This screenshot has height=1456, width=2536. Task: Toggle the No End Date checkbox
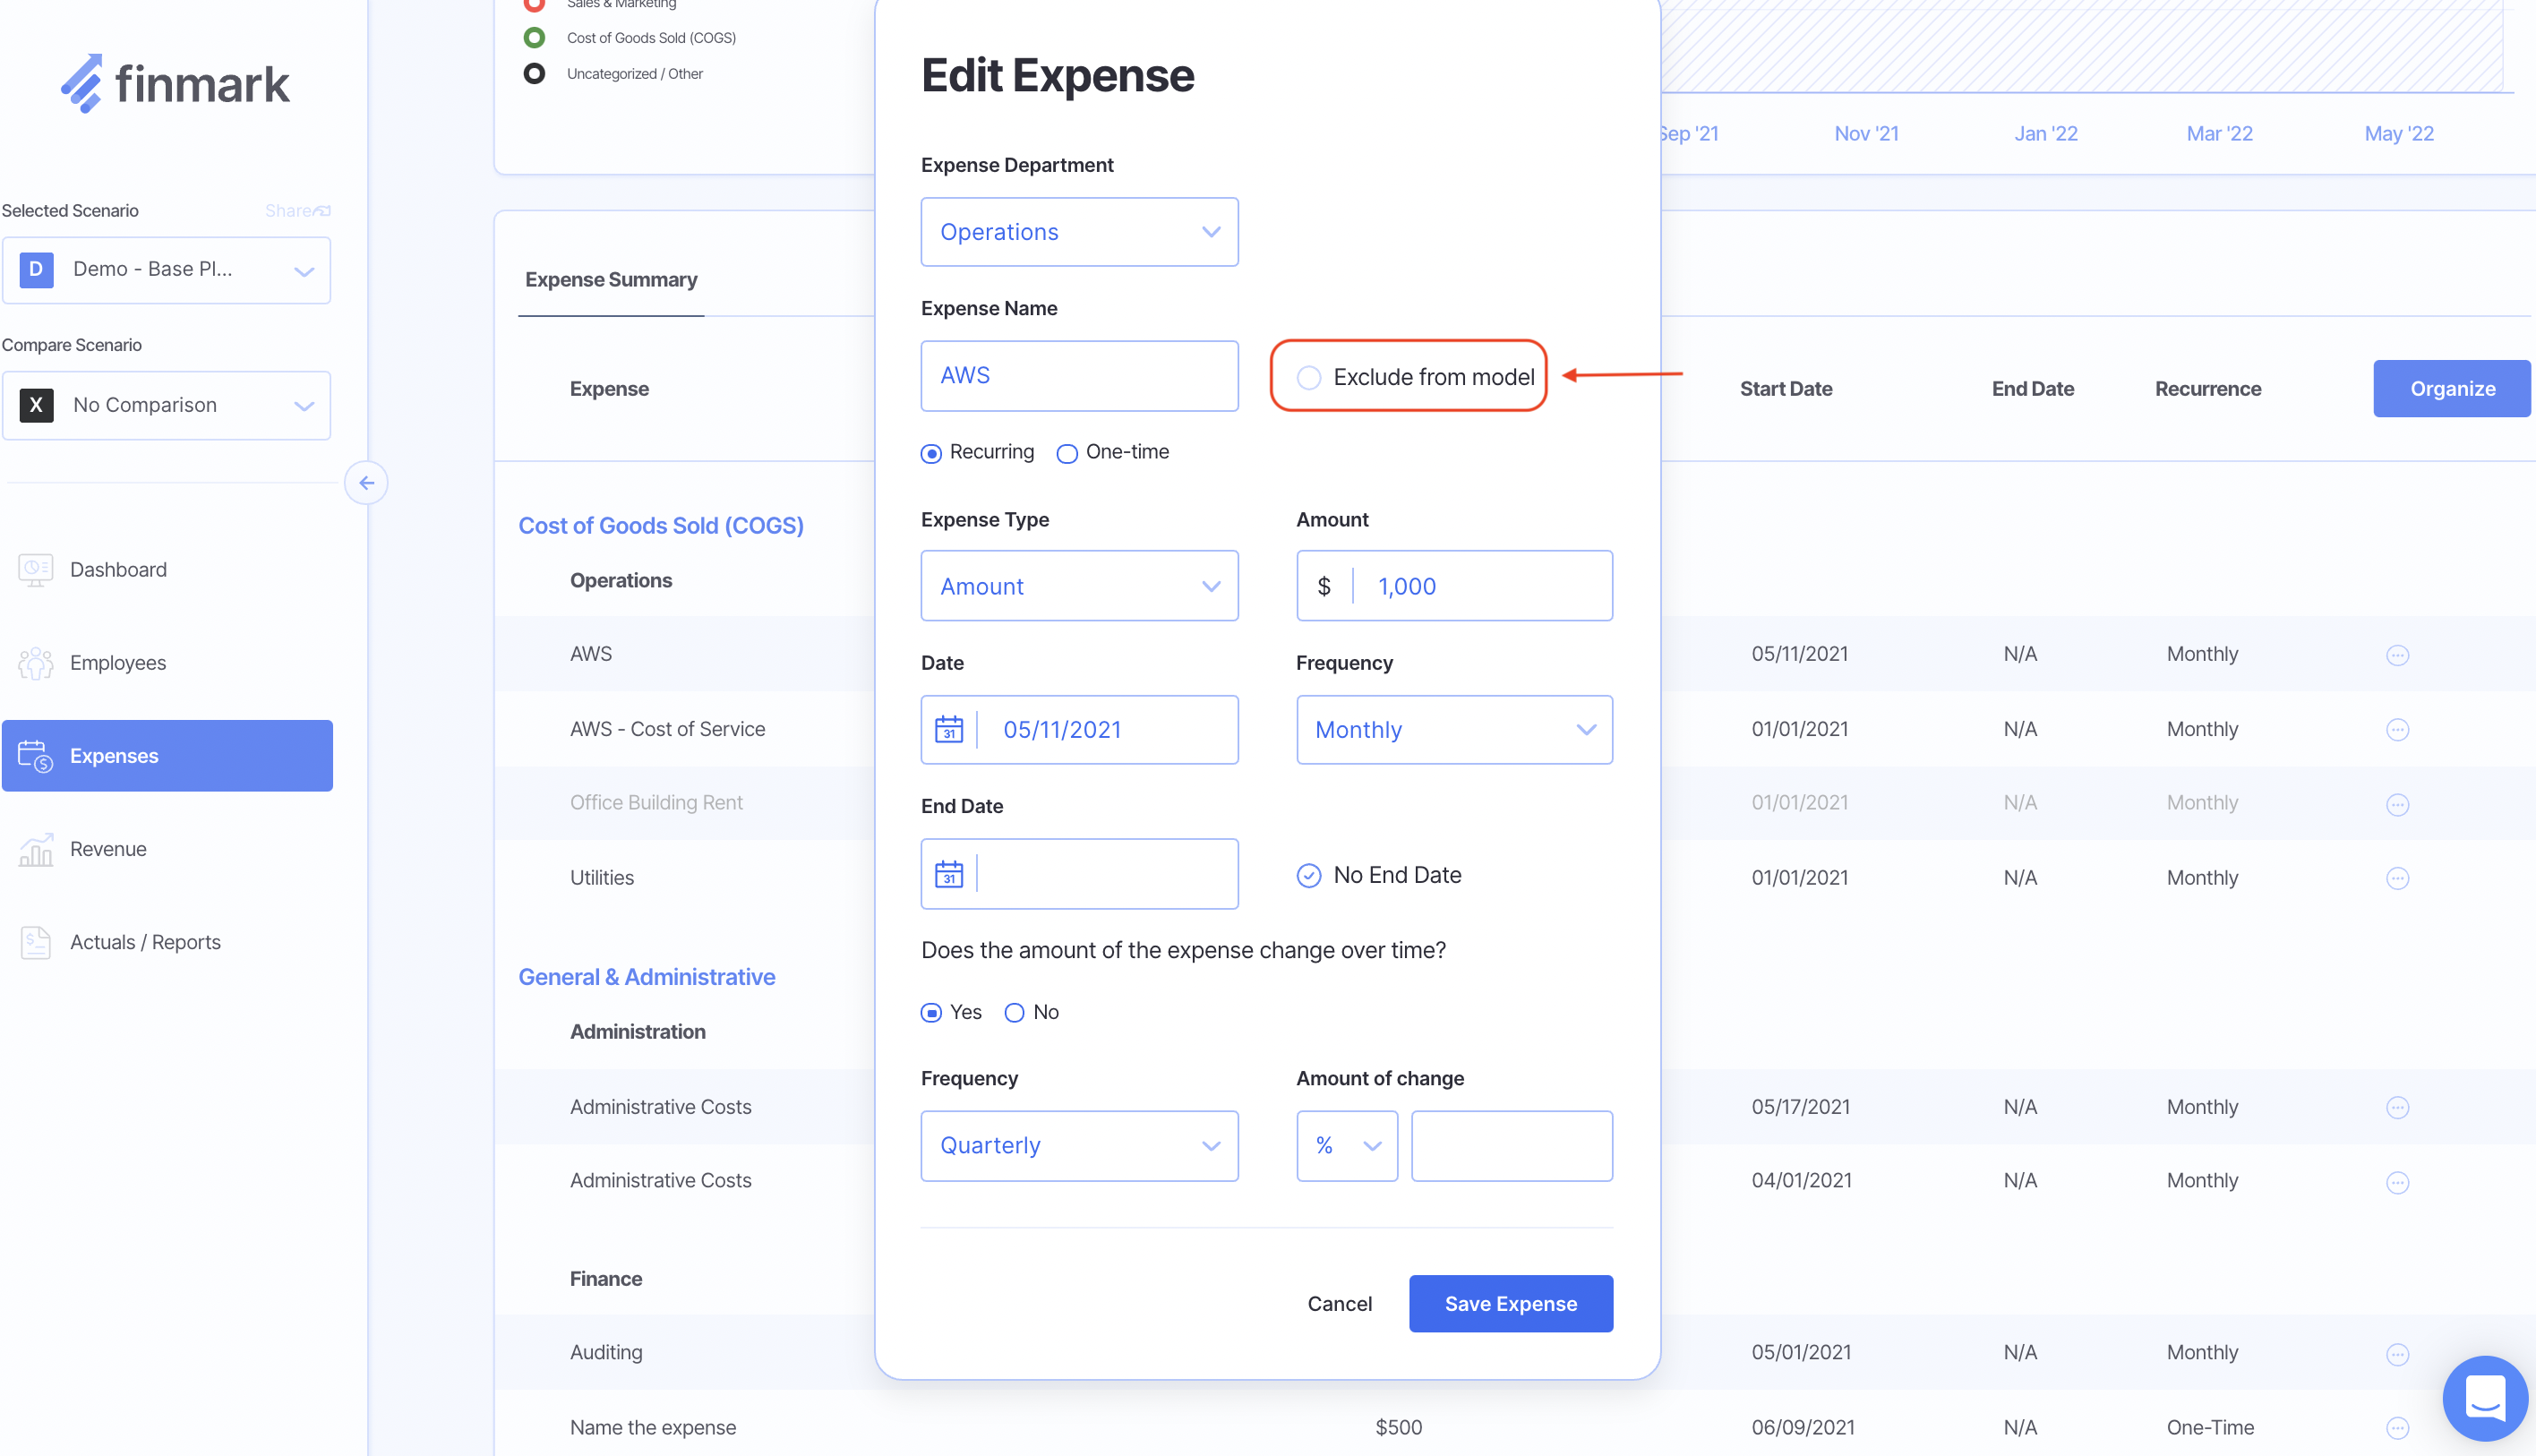point(1309,876)
